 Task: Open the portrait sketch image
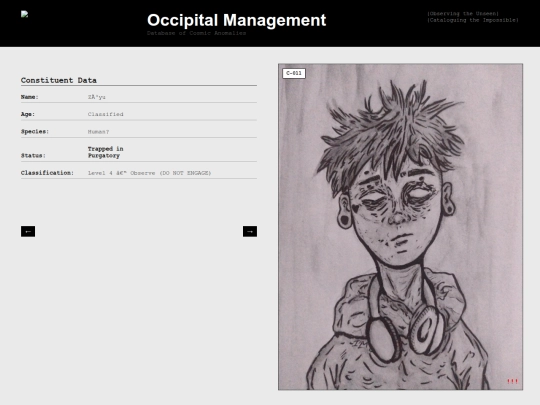click(401, 227)
